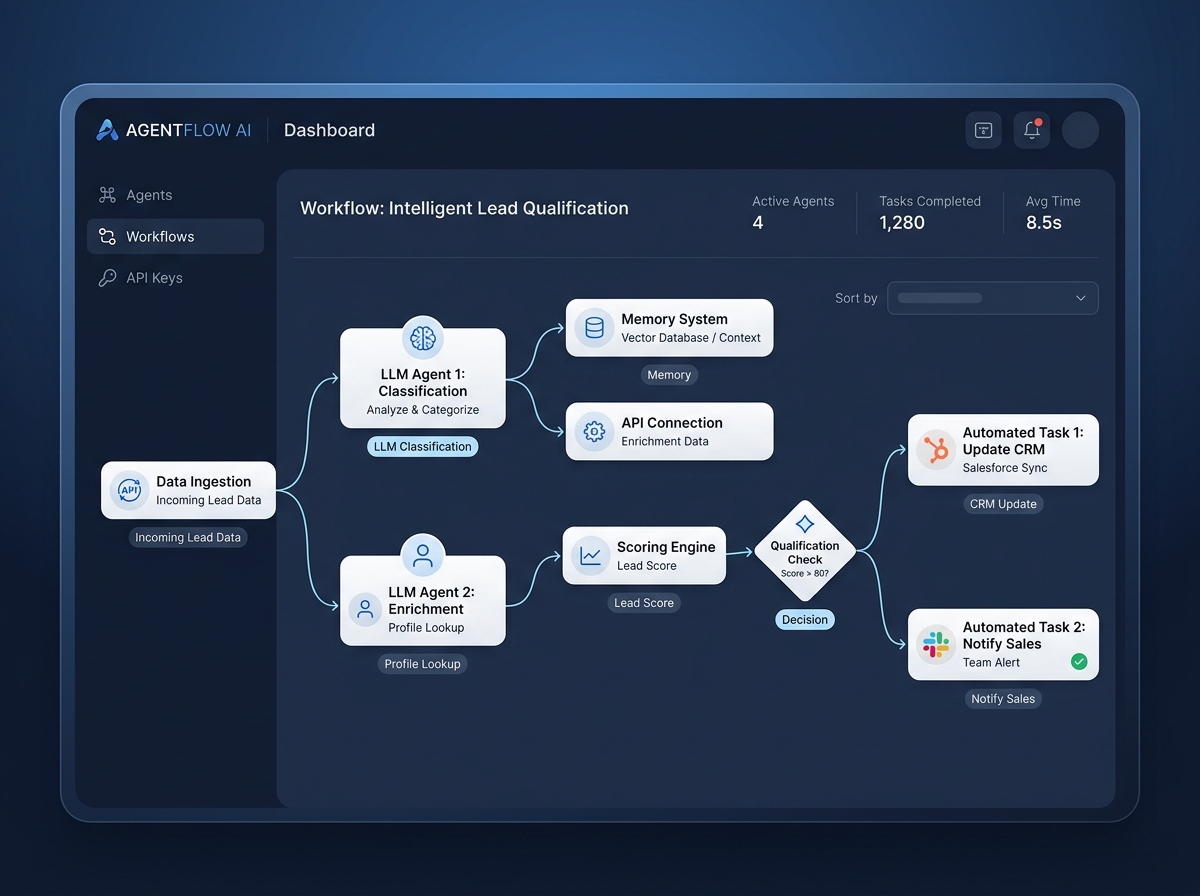Click the AgentFlow AI logo icon
Viewport: 1200px width, 896px height.
click(x=107, y=130)
